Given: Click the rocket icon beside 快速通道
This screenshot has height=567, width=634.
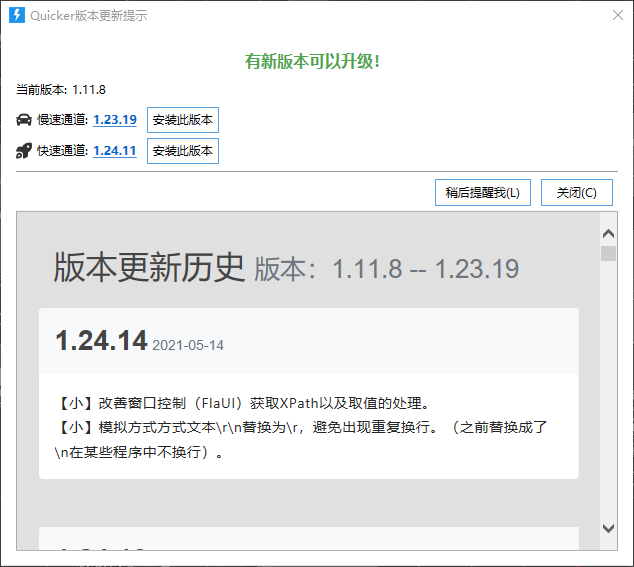Looking at the screenshot, I should click(24, 151).
